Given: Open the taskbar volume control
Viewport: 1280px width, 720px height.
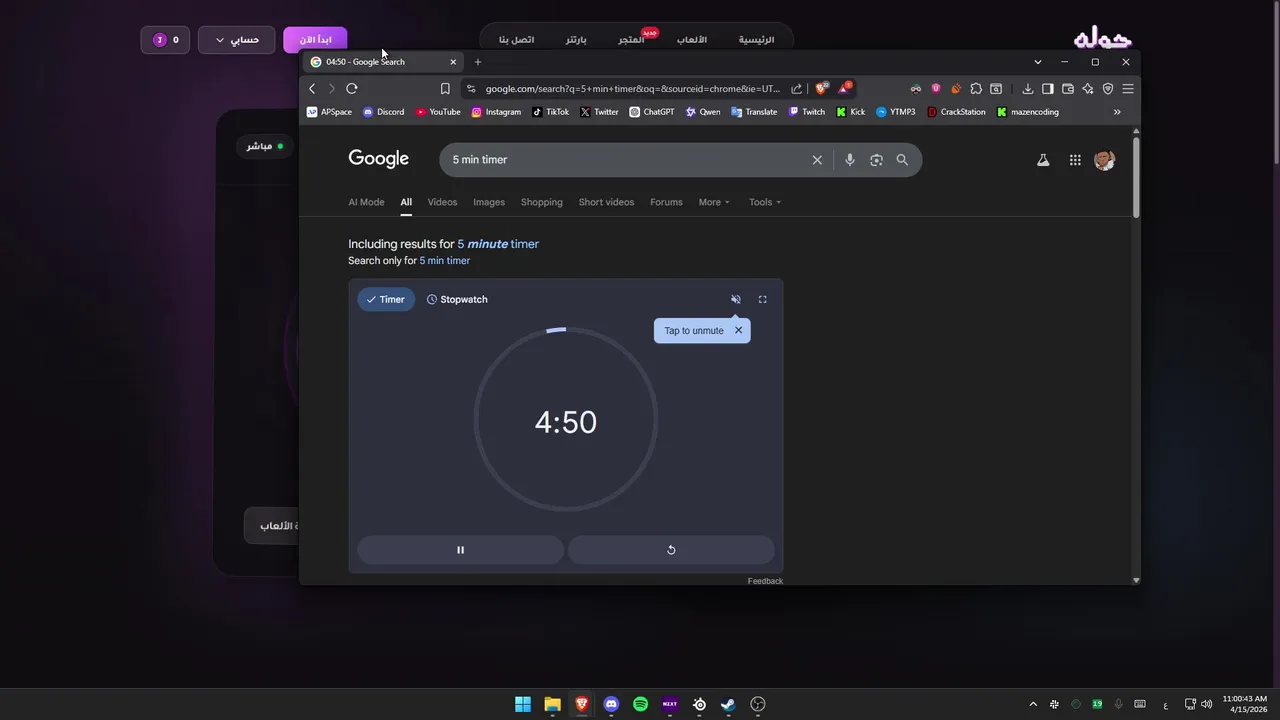Looking at the screenshot, I should pos(1207,704).
